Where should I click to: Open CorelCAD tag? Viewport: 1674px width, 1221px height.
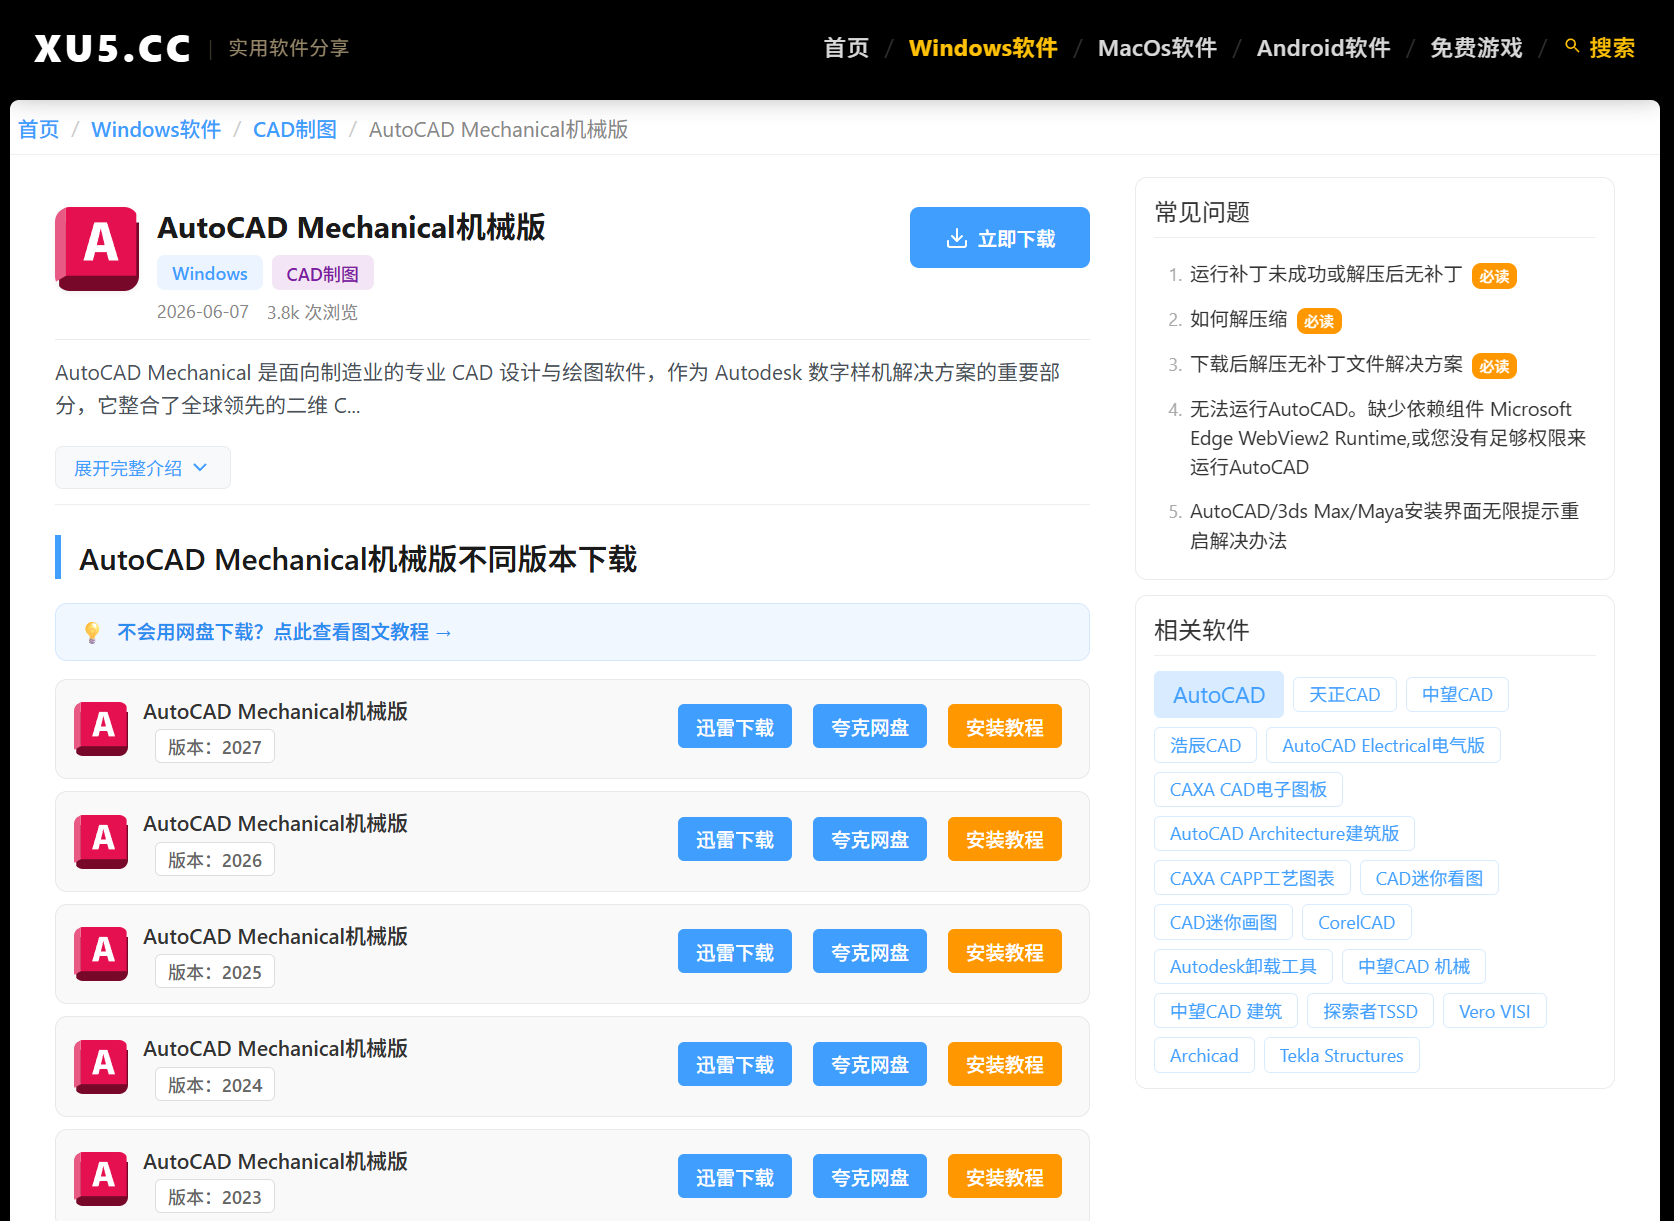click(x=1356, y=922)
